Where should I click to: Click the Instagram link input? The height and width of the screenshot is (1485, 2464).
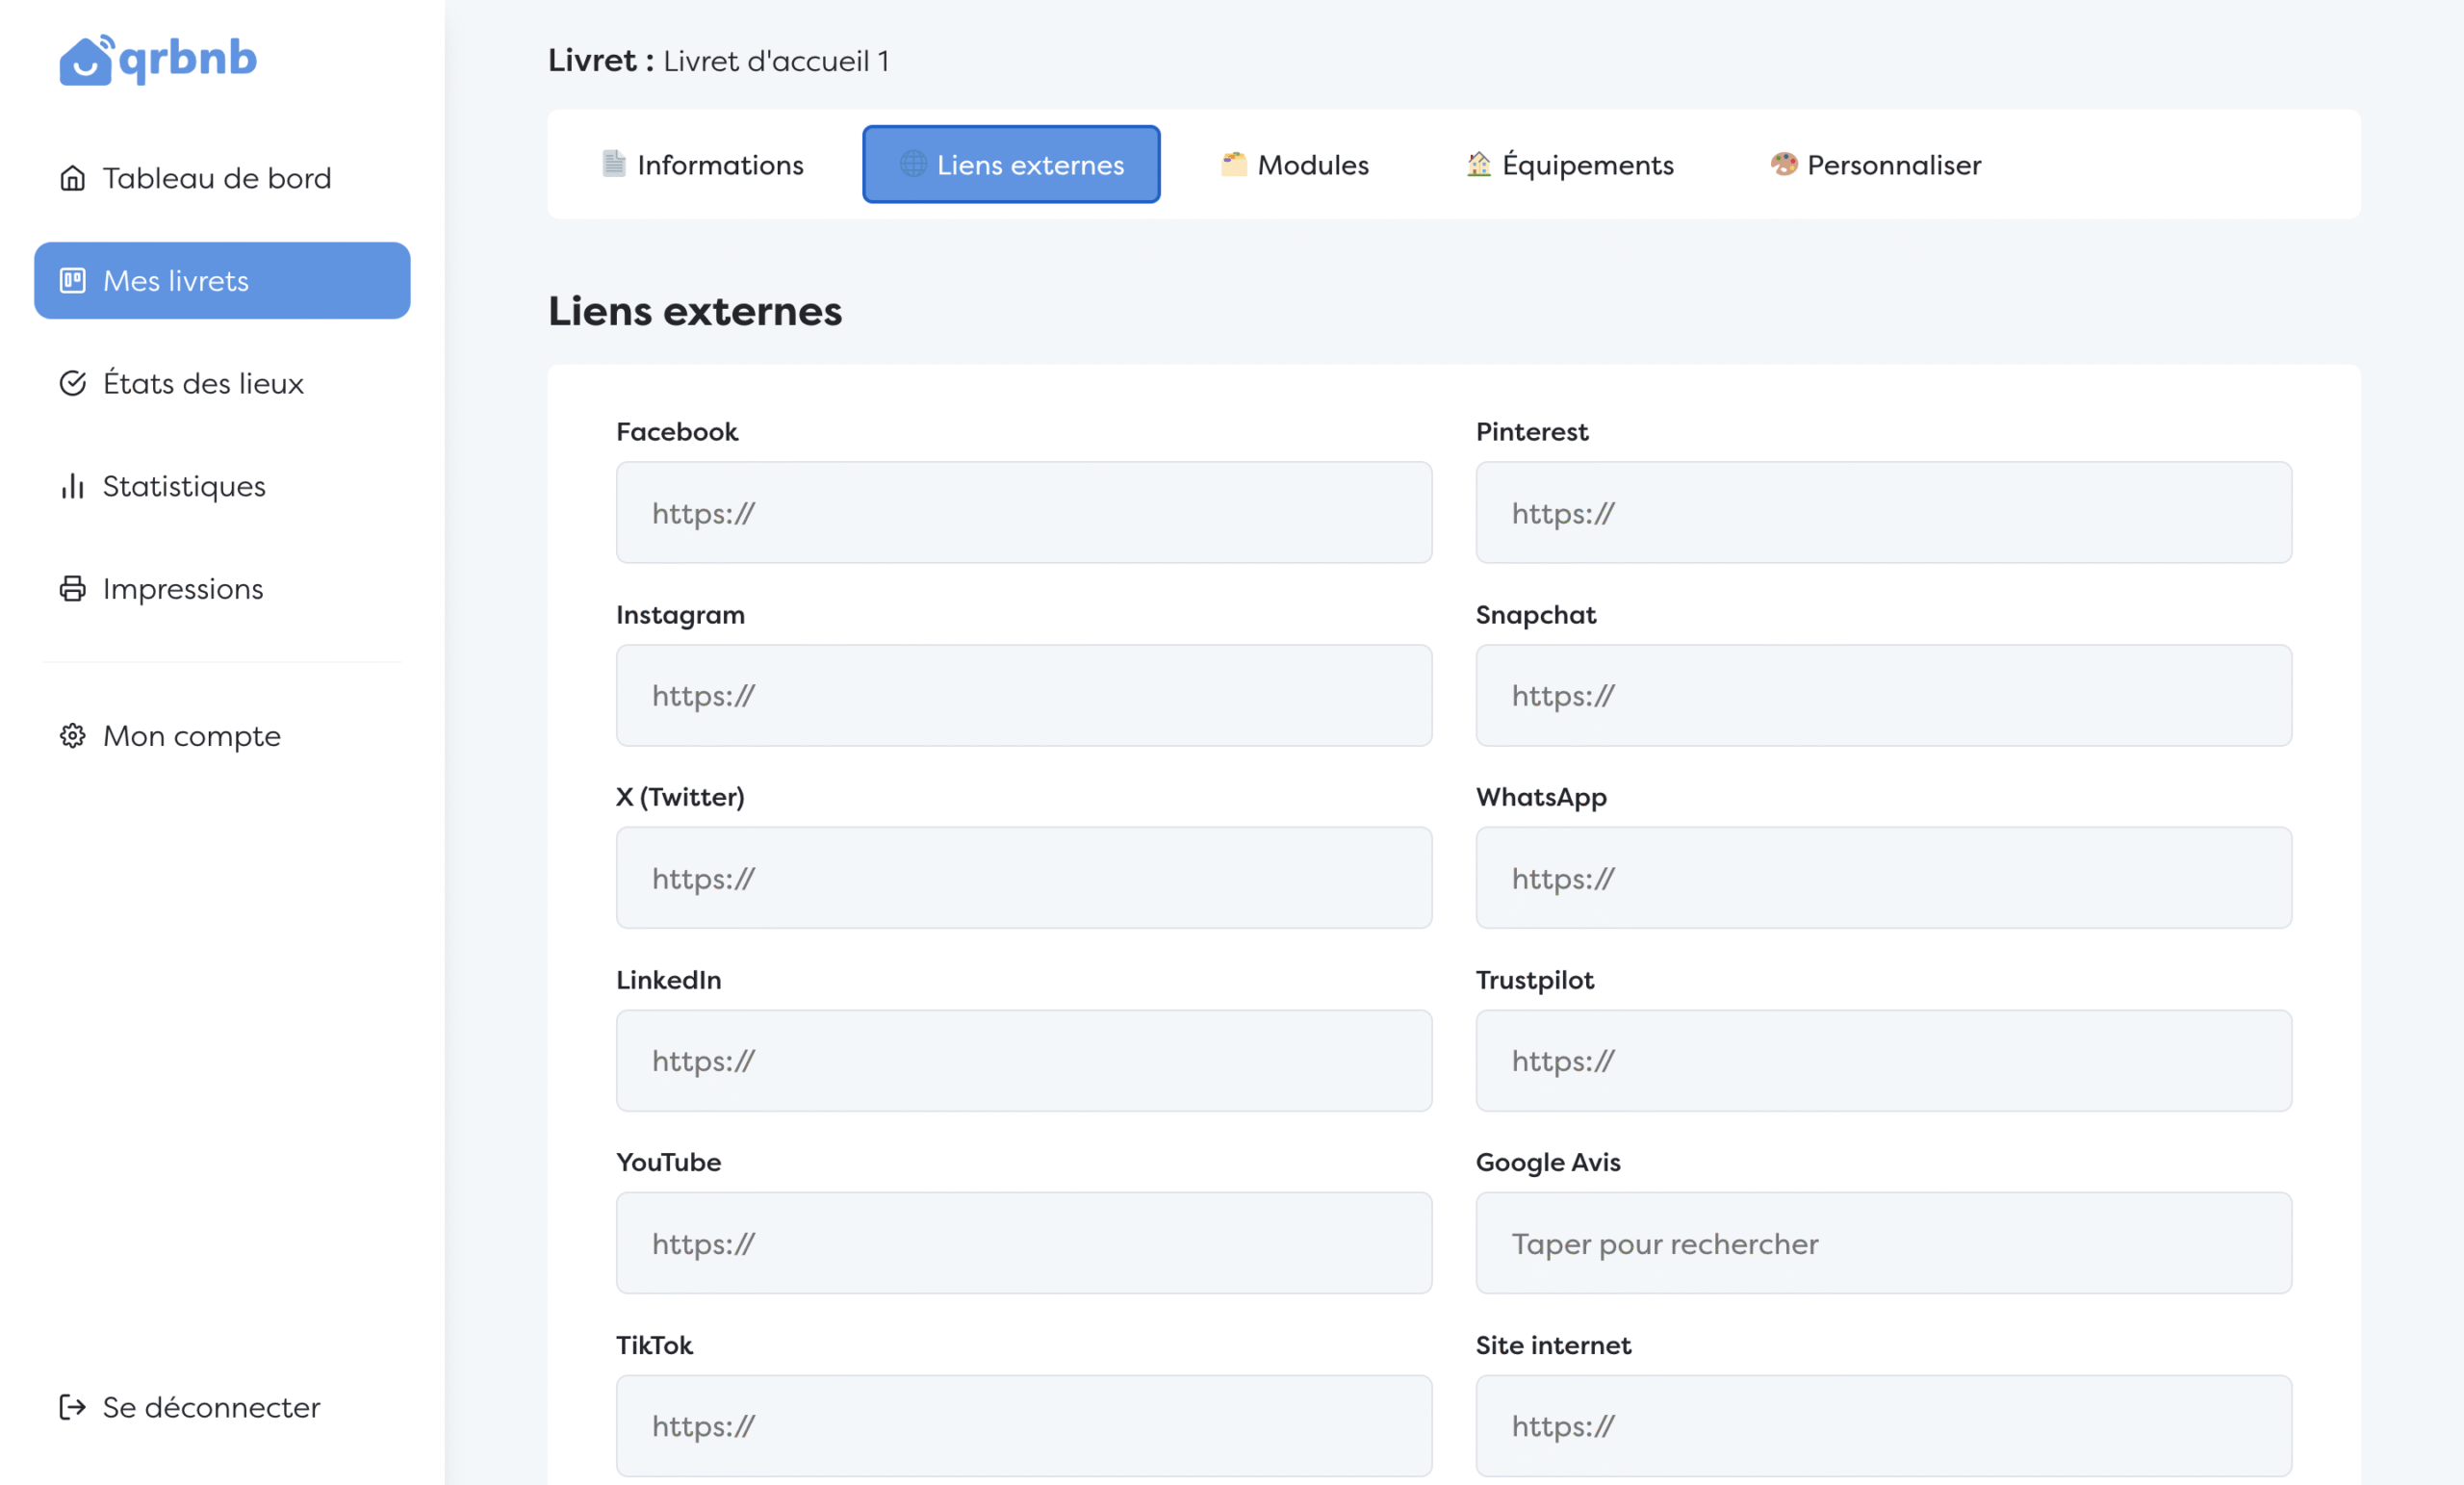[1023, 695]
